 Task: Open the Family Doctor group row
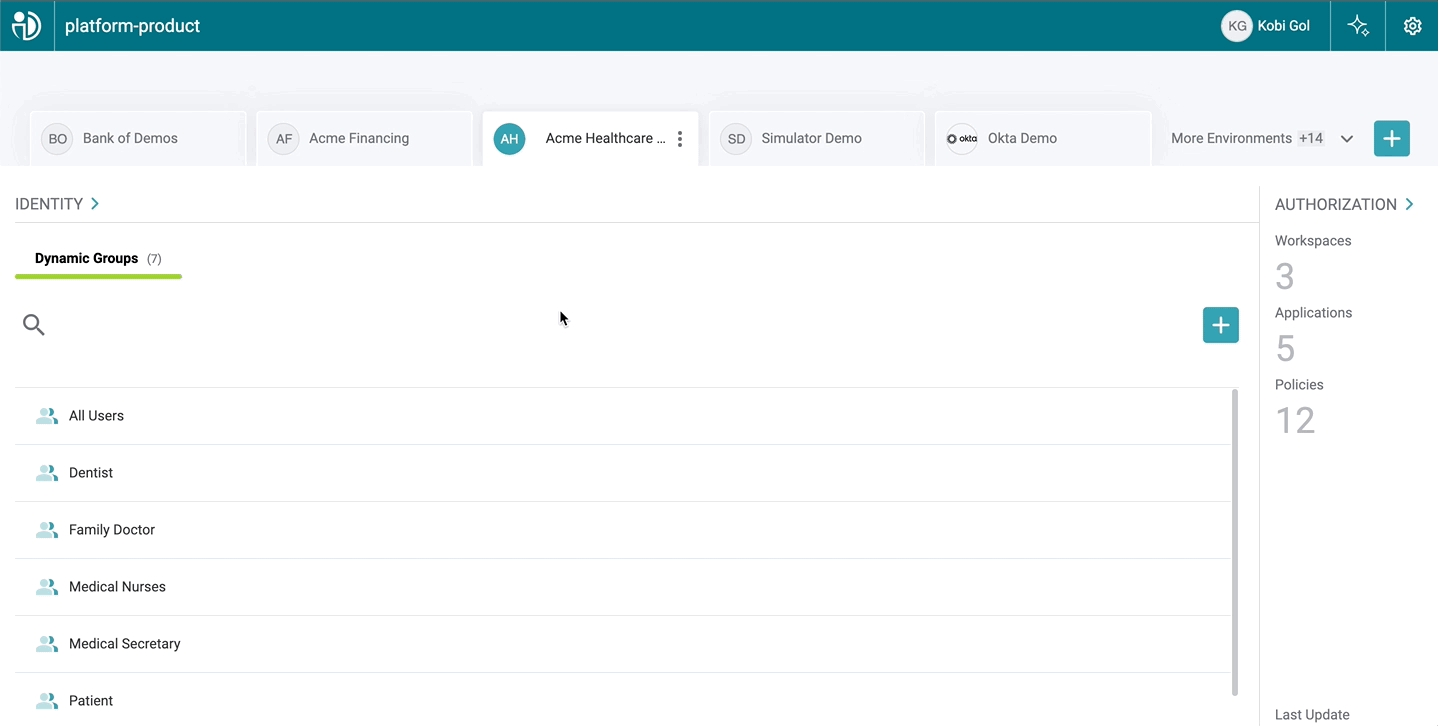[x=623, y=530]
